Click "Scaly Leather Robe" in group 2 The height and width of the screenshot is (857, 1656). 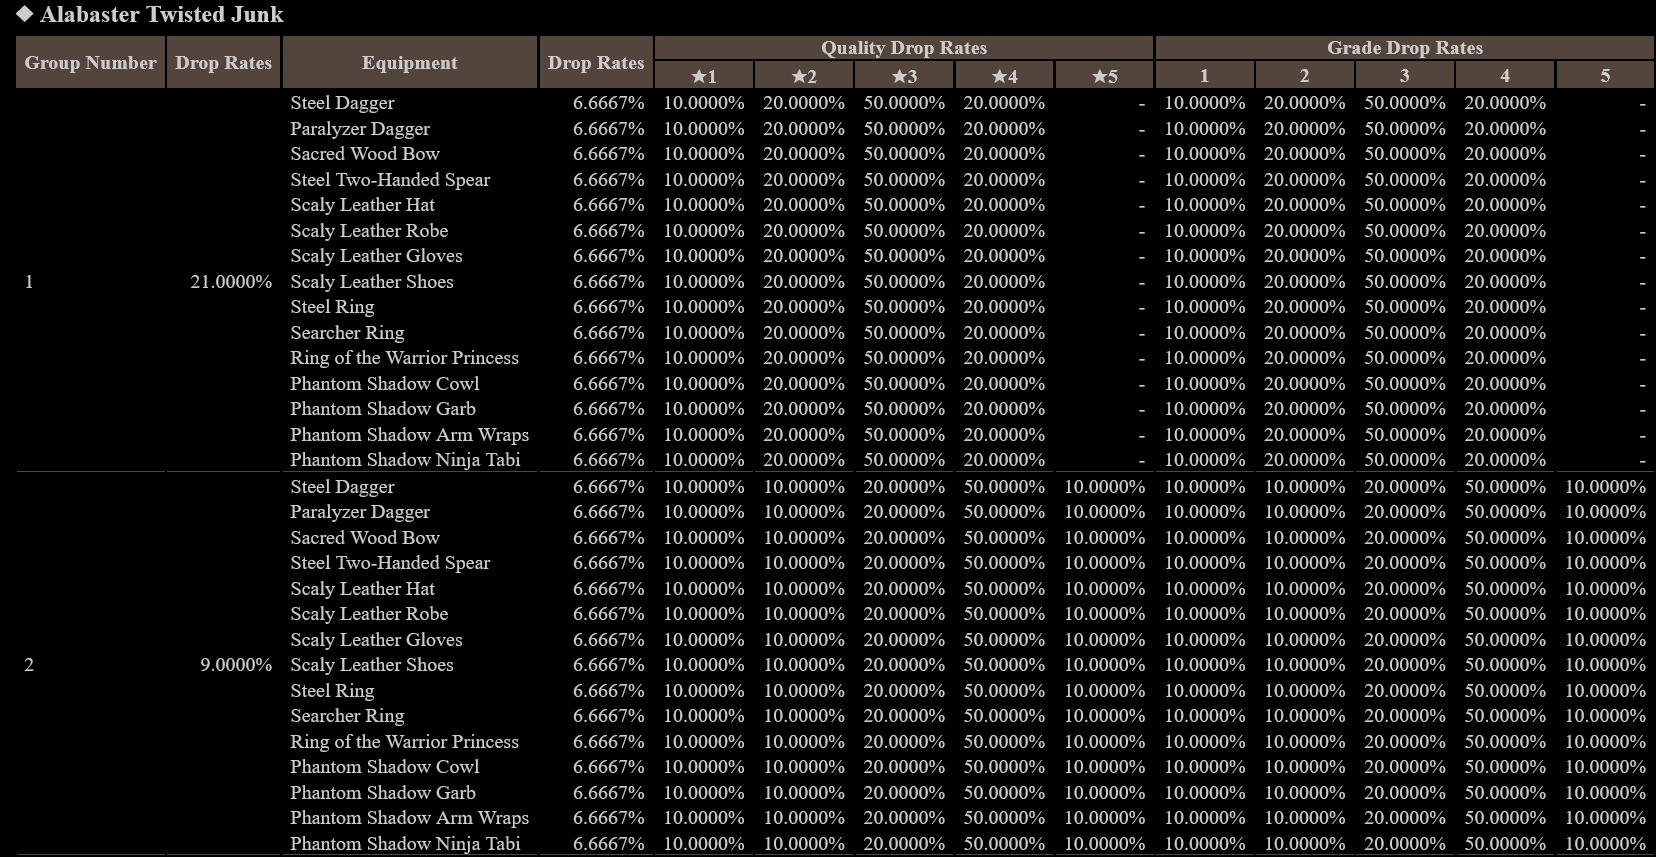click(x=369, y=614)
